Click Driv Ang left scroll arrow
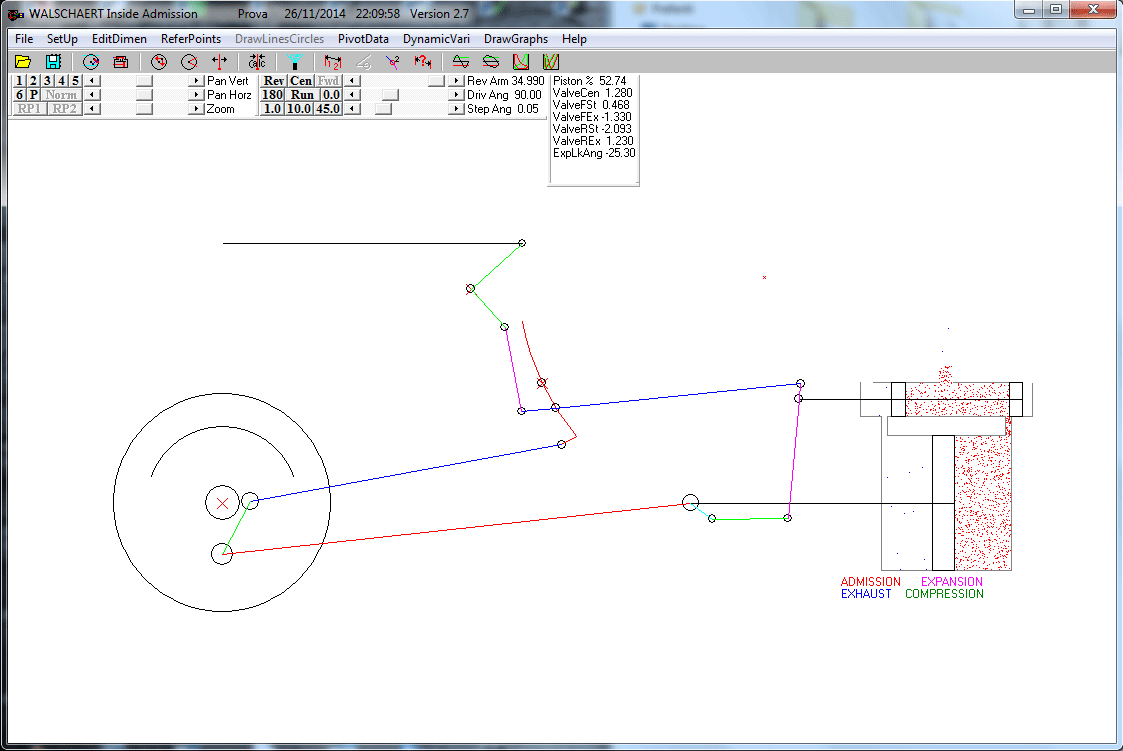 353,95
